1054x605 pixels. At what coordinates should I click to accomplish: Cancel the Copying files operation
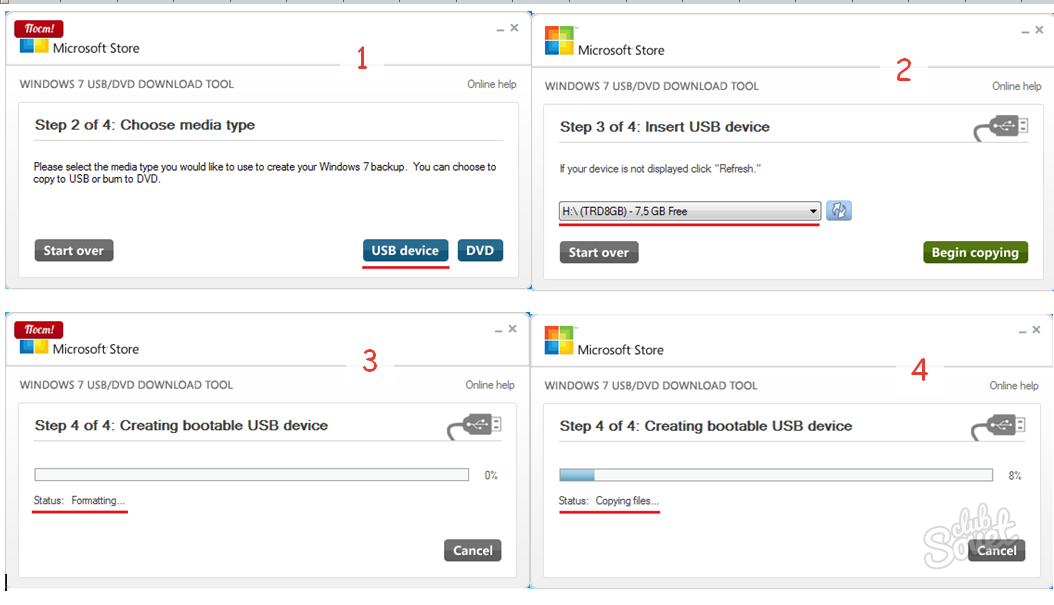tap(996, 550)
